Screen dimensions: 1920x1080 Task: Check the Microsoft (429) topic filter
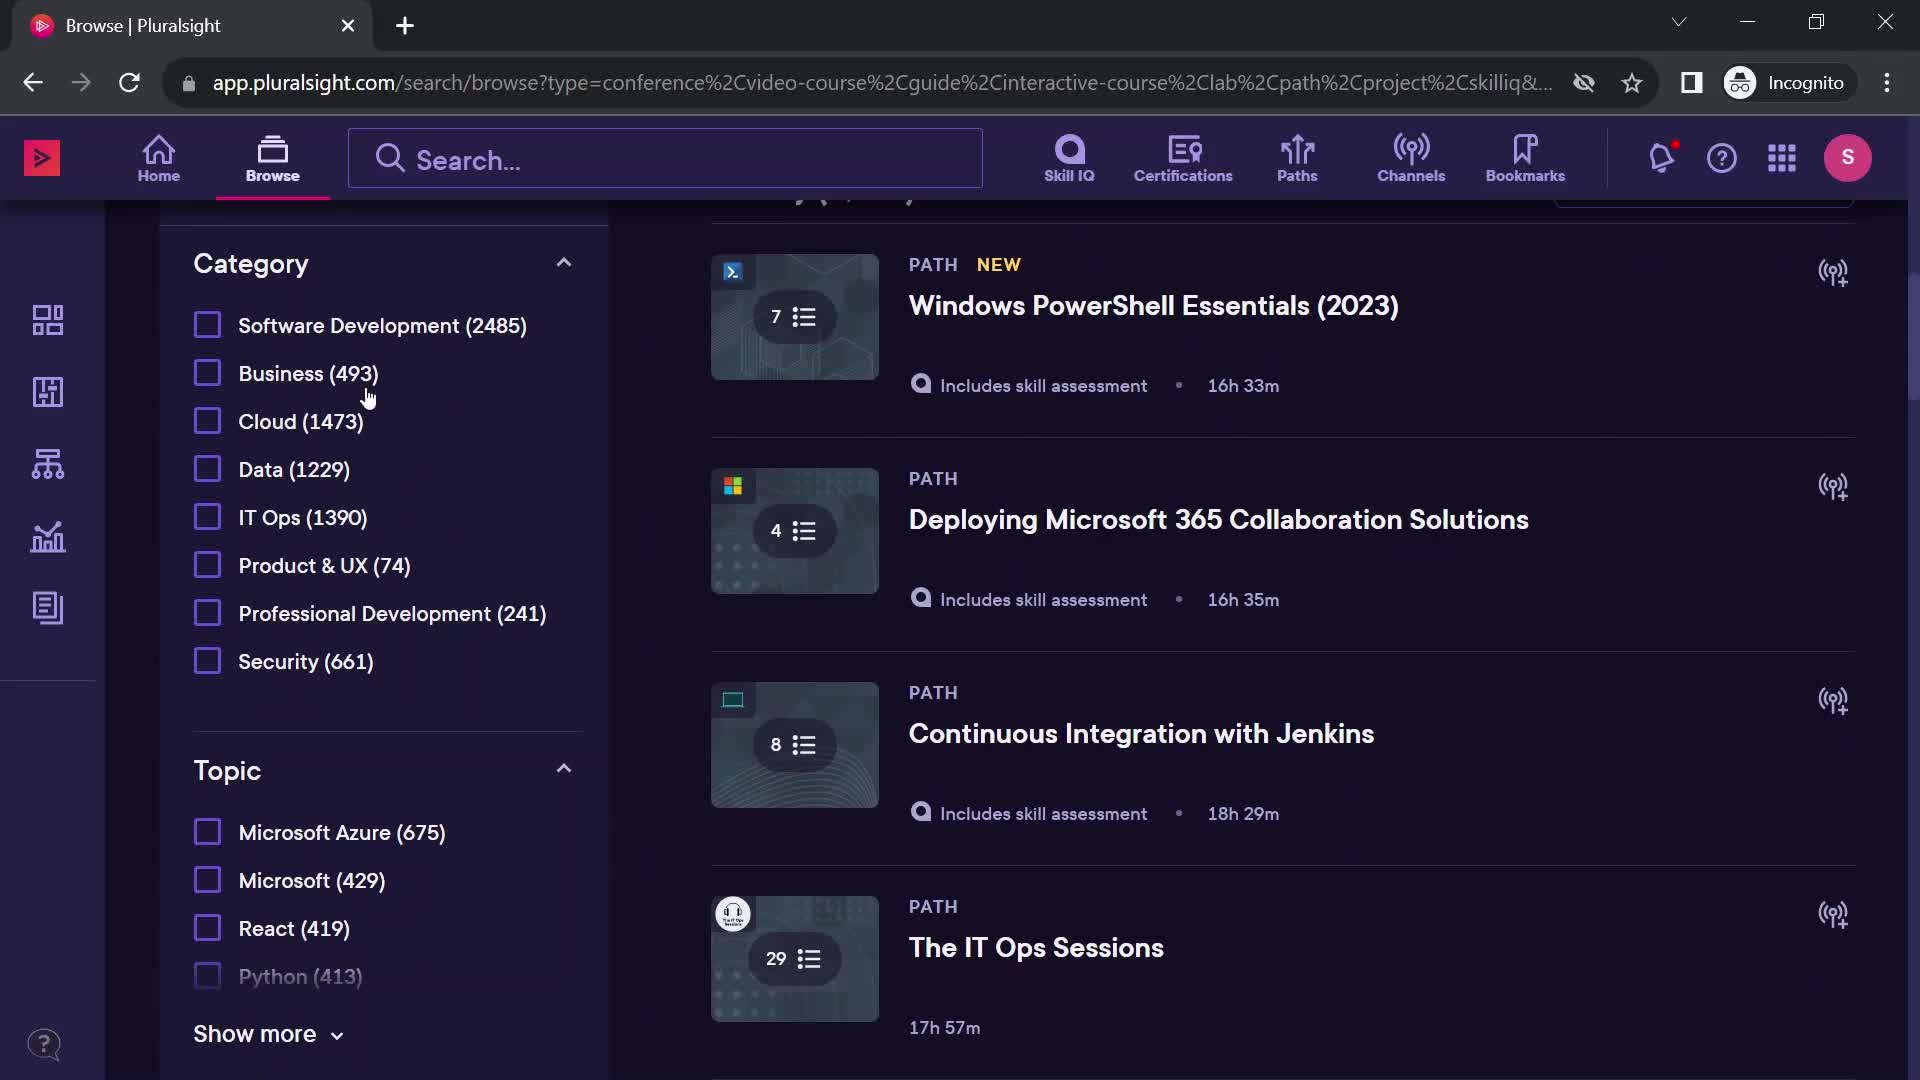[x=207, y=880]
